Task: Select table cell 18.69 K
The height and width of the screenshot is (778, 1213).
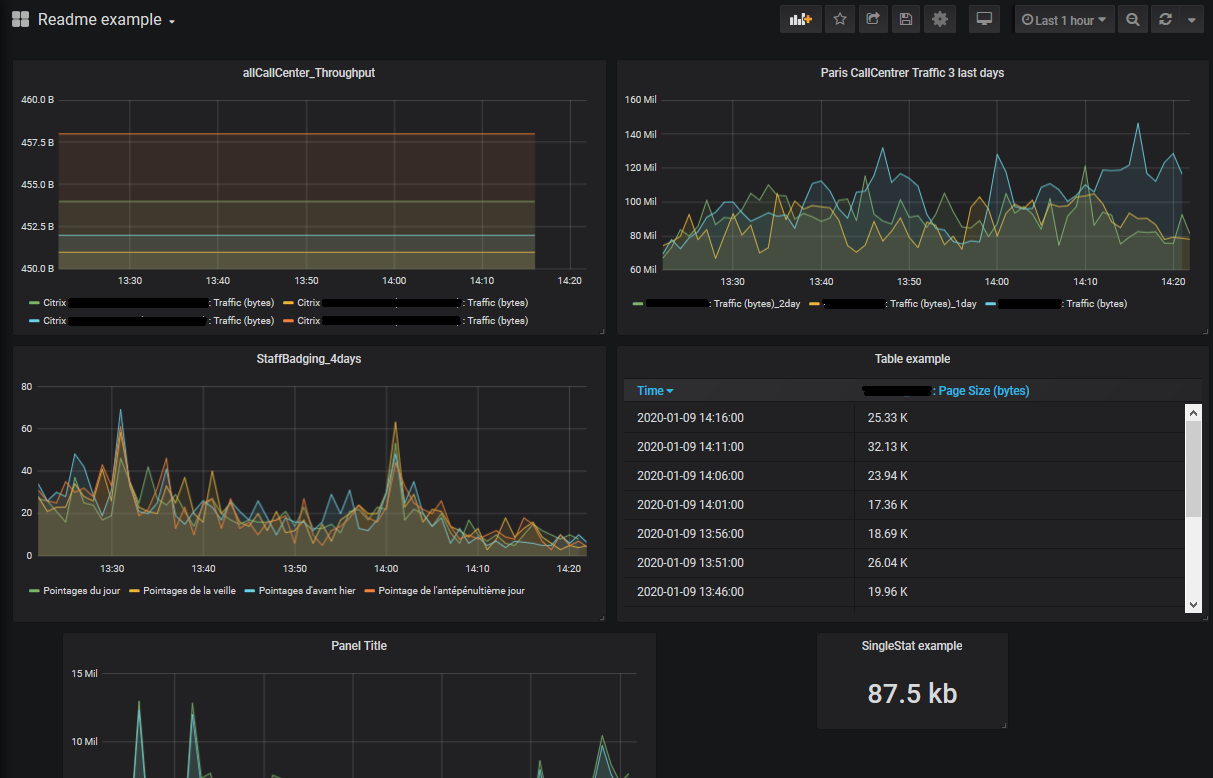Action: (x=887, y=534)
